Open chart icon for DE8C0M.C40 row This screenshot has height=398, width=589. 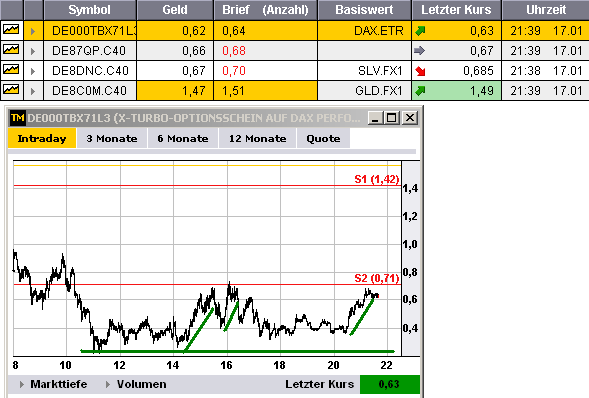(11, 90)
